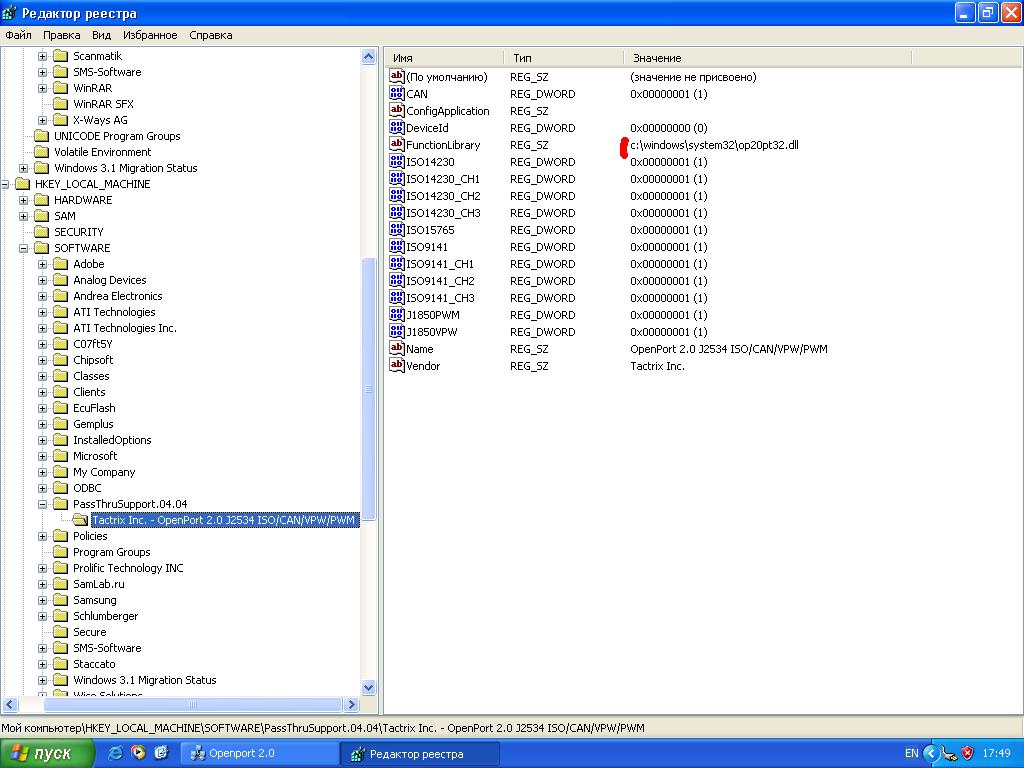Click the FunctionLibrary string value icon
The image size is (1024, 768).
click(x=396, y=144)
